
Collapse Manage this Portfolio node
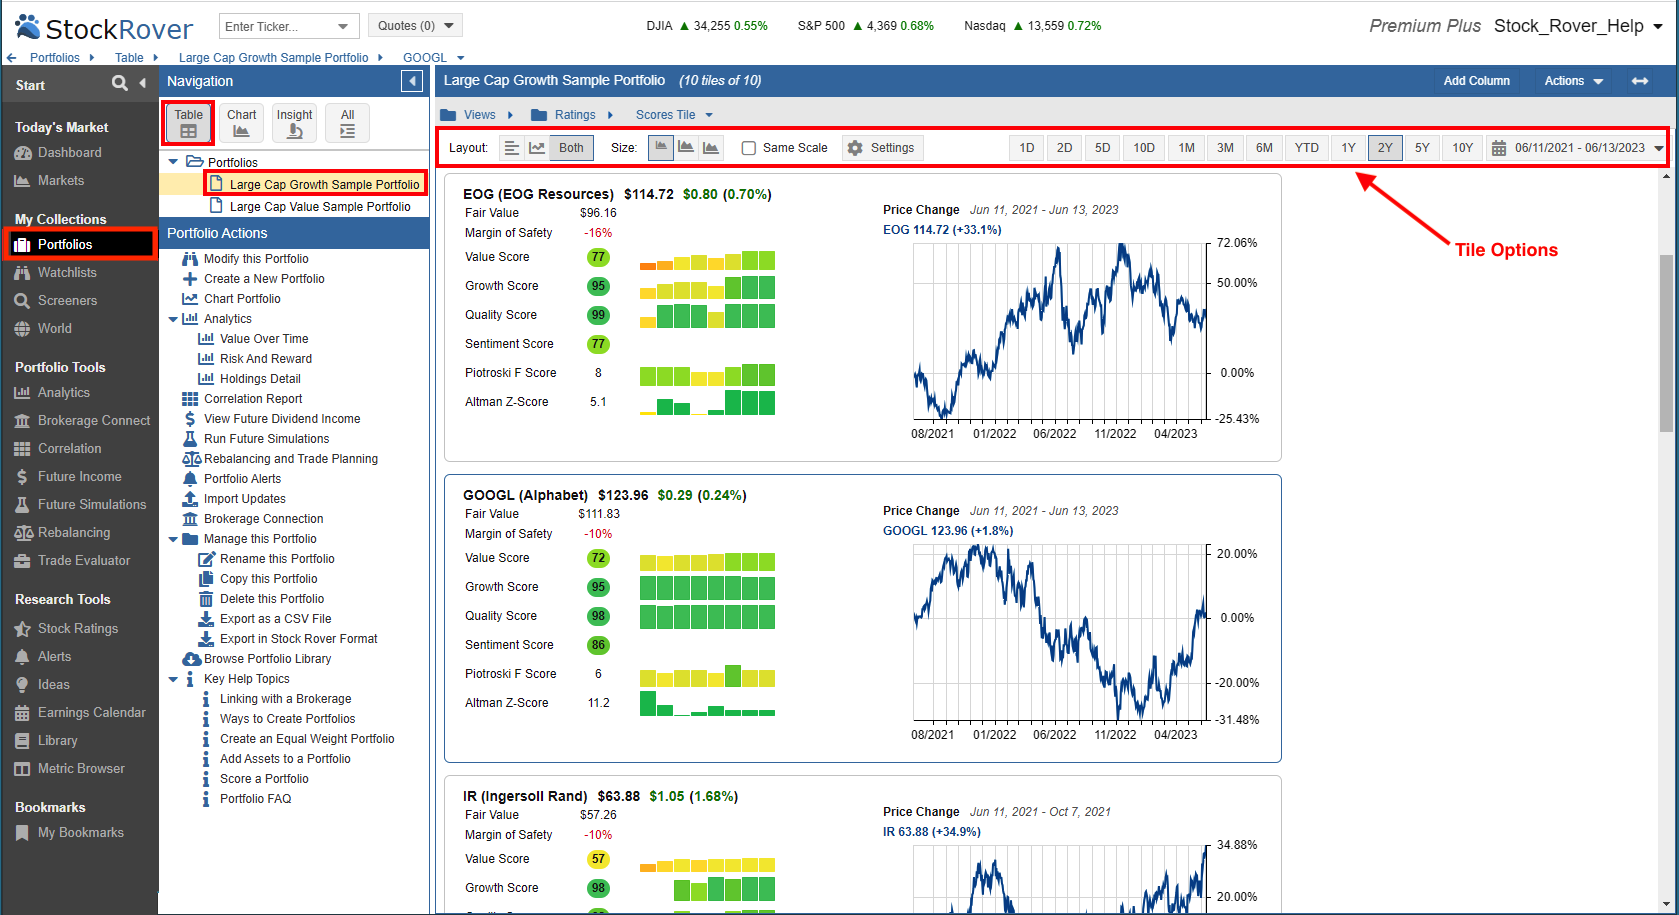click(173, 539)
